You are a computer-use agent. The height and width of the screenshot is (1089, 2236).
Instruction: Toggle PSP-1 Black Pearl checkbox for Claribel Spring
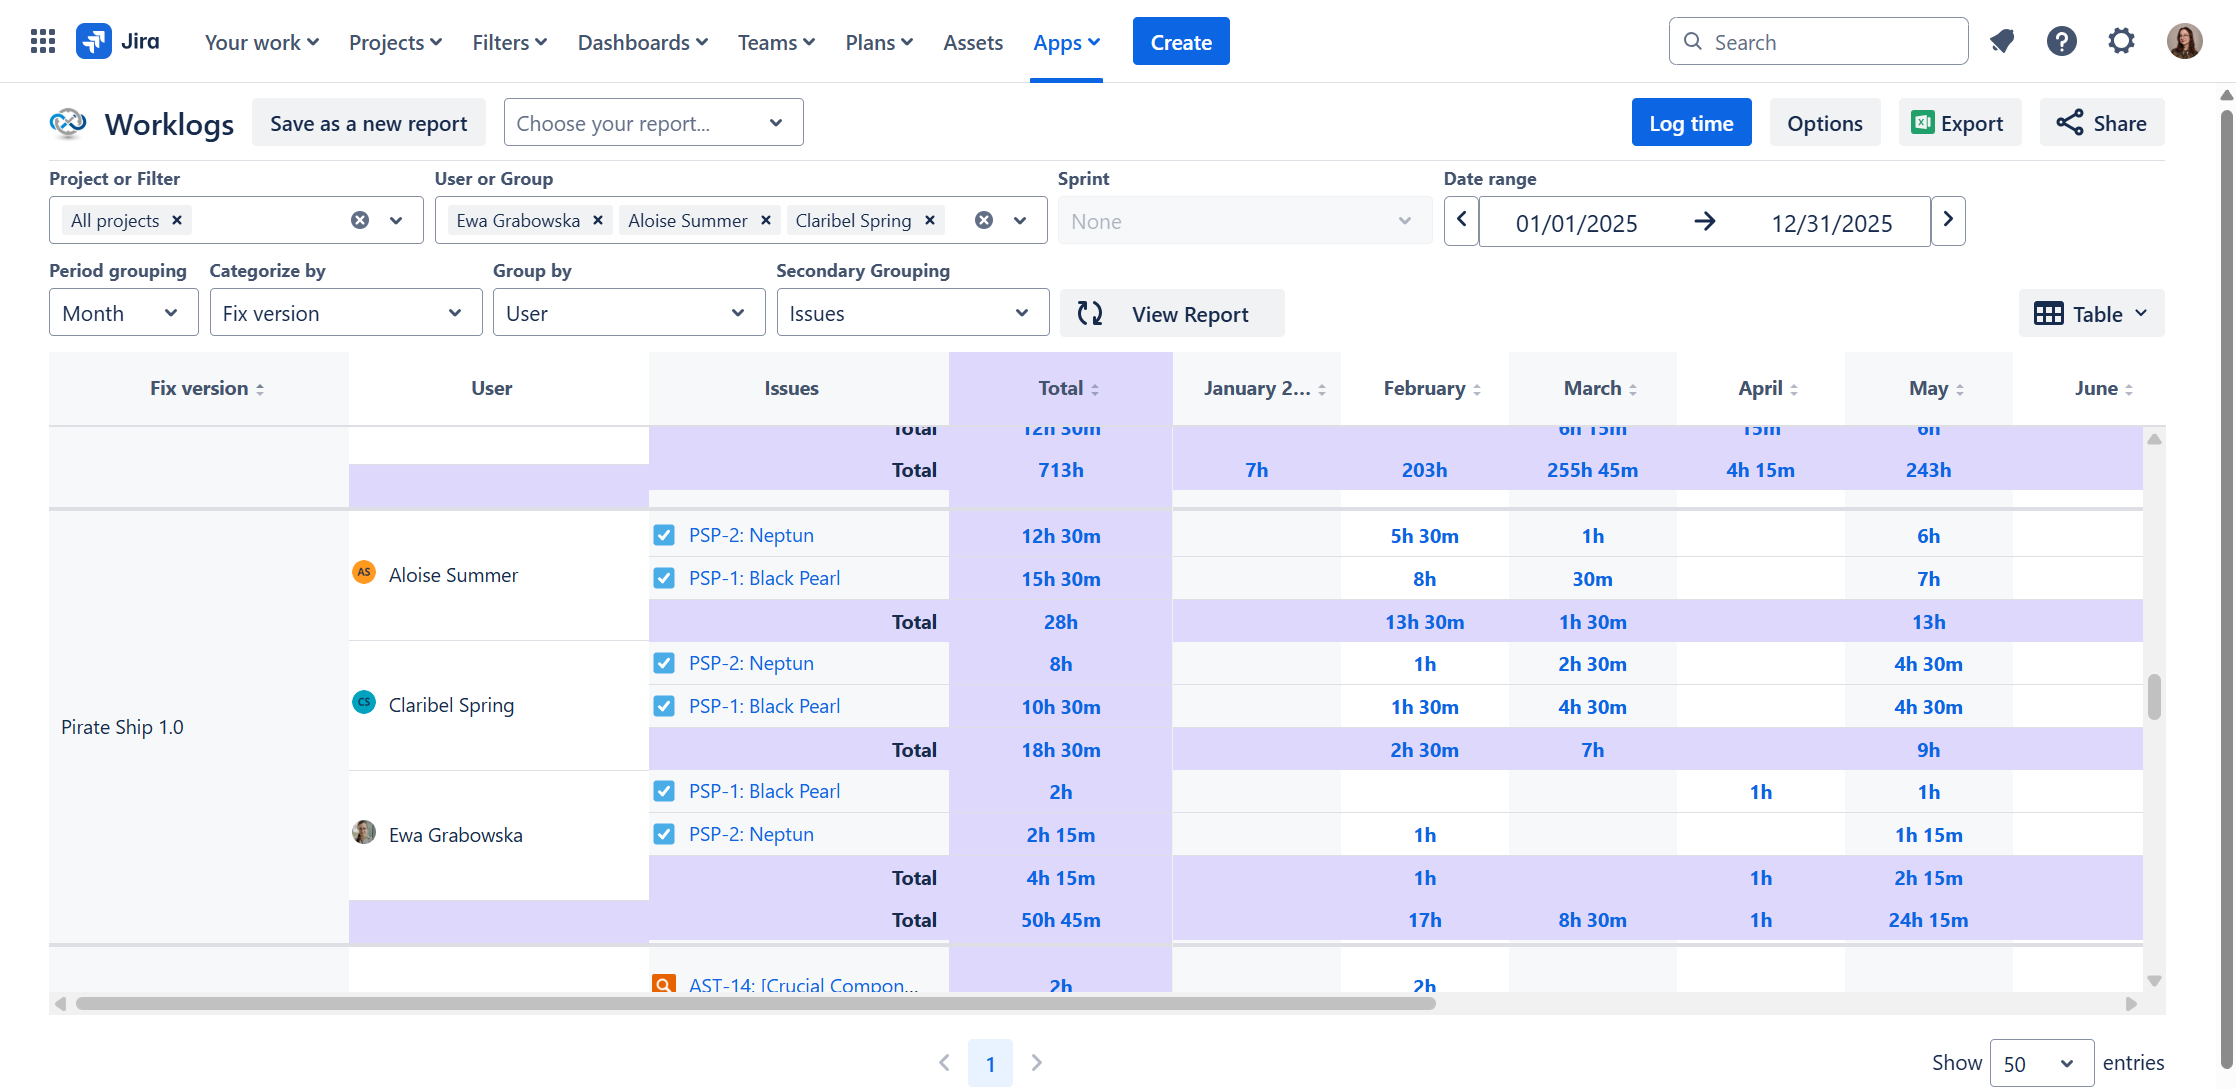[664, 706]
